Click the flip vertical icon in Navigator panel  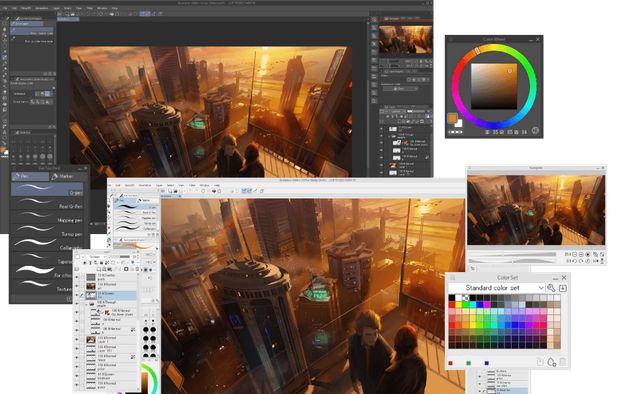[x=602, y=261]
